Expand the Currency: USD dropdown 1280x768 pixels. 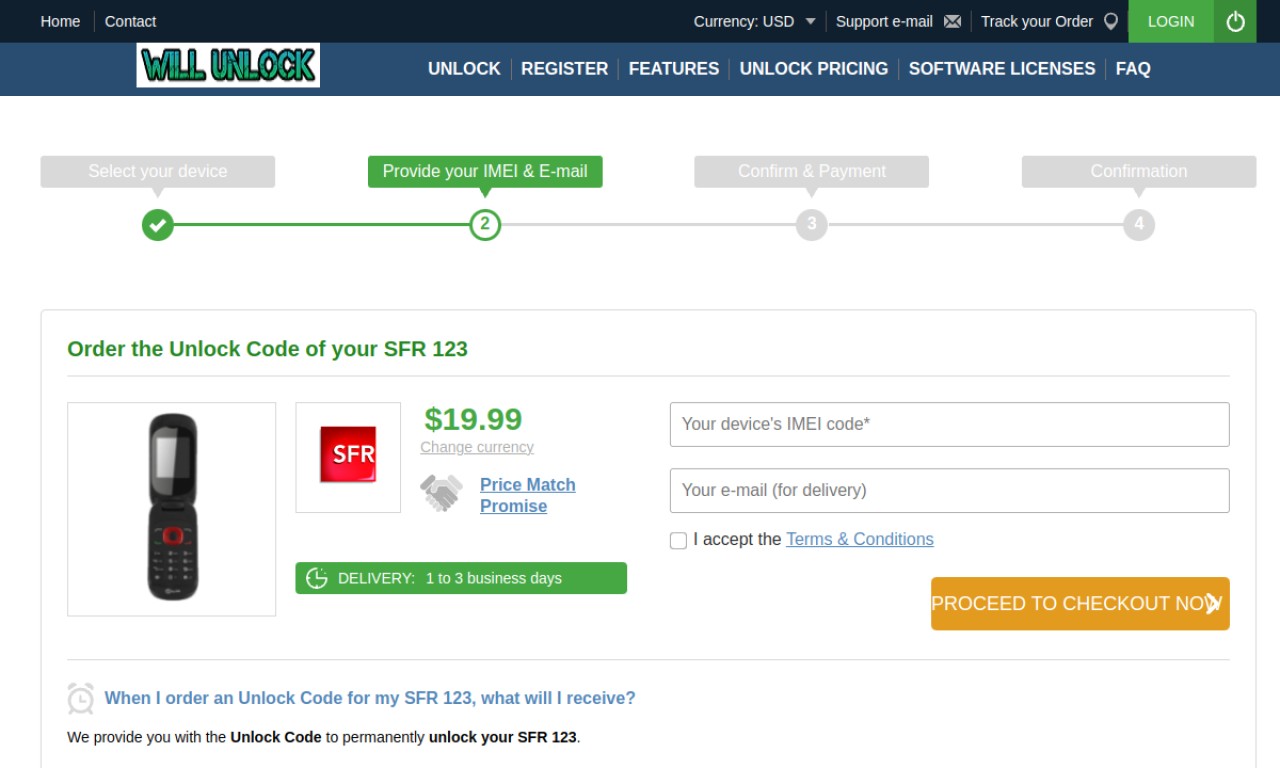(755, 21)
